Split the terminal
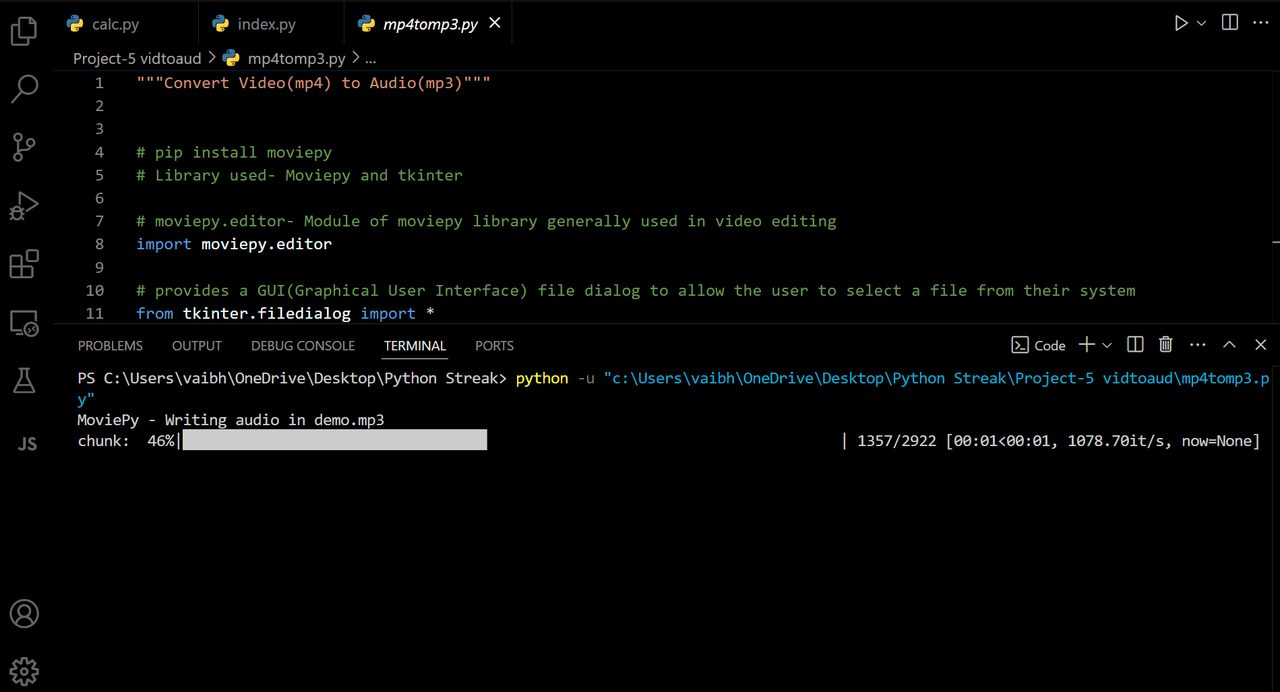Image resolution: width=1280 pixels, height=692 pixels. click(x=1135, y=344)
